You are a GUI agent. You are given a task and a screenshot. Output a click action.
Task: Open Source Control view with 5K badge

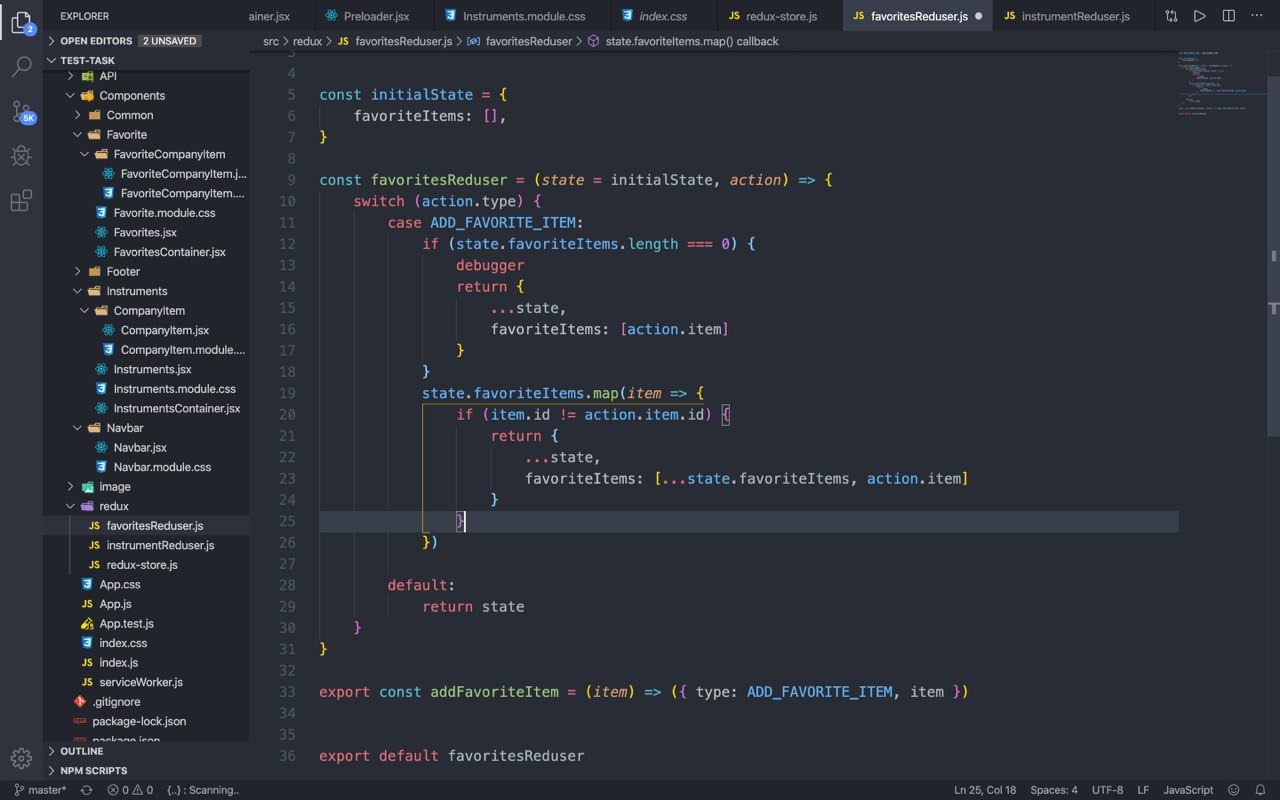(21, 111)
